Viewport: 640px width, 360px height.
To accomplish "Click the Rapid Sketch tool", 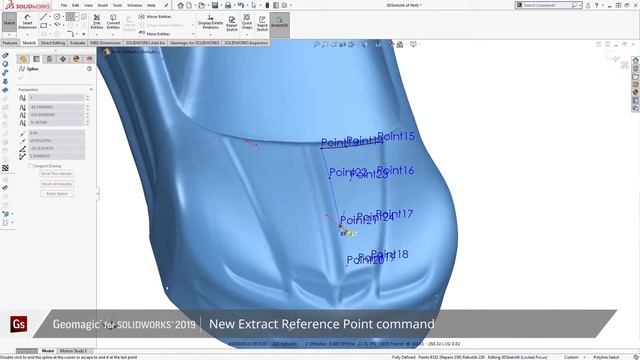I will 262,23.
